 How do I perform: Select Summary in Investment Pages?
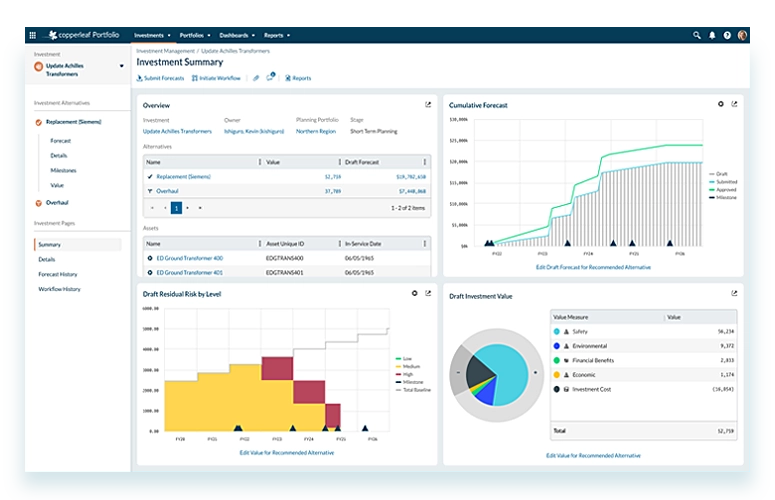[78, 245]
